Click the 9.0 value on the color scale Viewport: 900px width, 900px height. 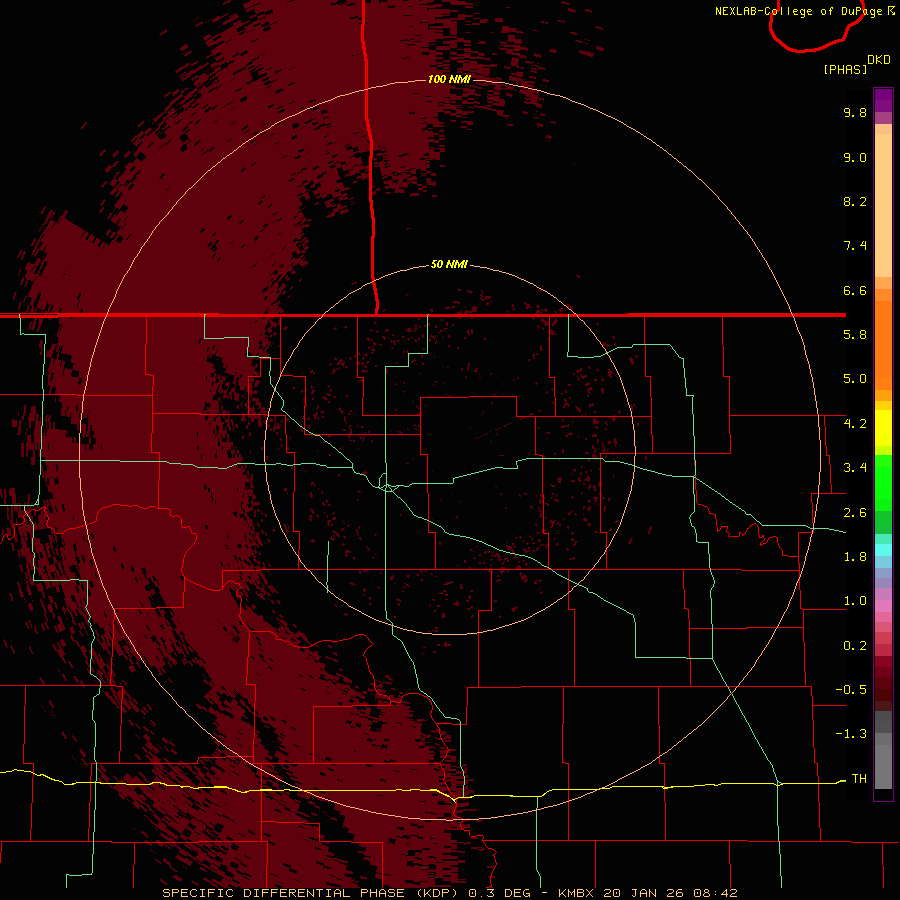pos(855,157)
